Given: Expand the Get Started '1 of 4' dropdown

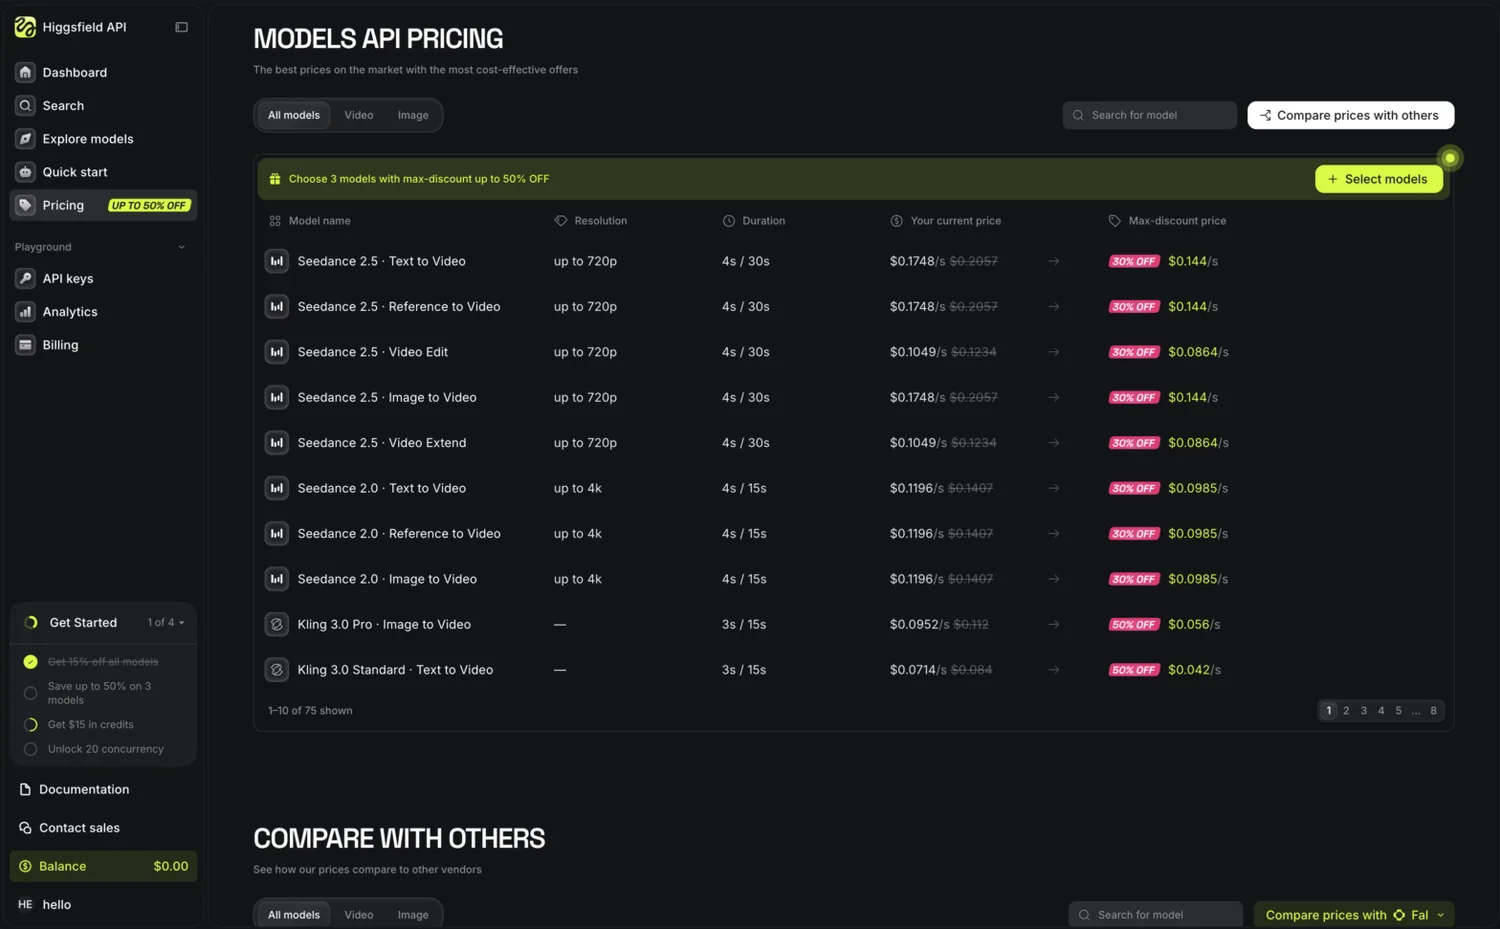Looking at the screenshot, I should click(166, 622).
